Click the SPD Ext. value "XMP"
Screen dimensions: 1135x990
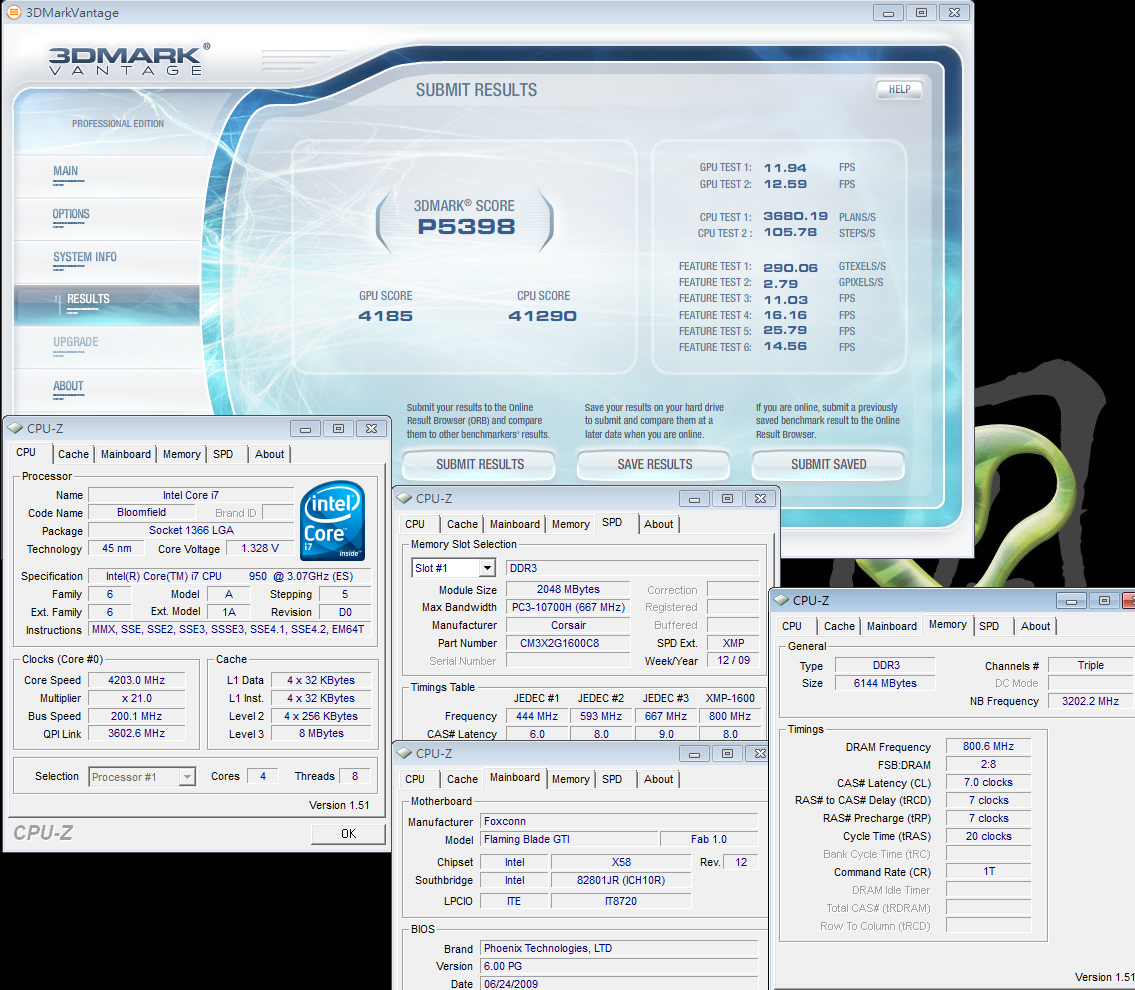point(733,643)
